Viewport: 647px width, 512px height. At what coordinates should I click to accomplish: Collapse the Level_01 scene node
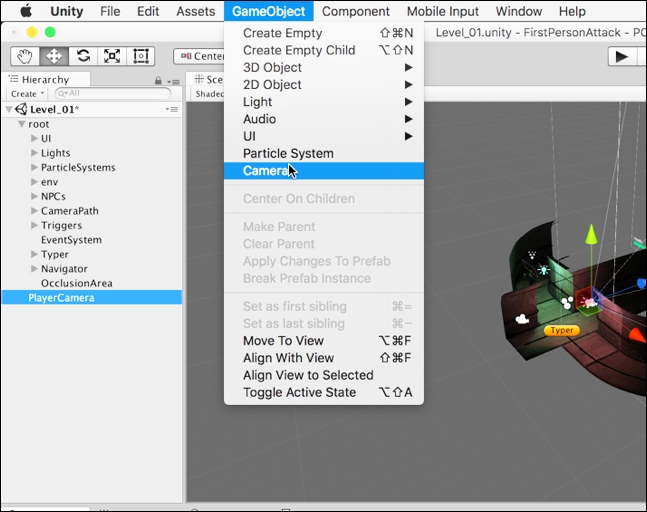point(9,109)
